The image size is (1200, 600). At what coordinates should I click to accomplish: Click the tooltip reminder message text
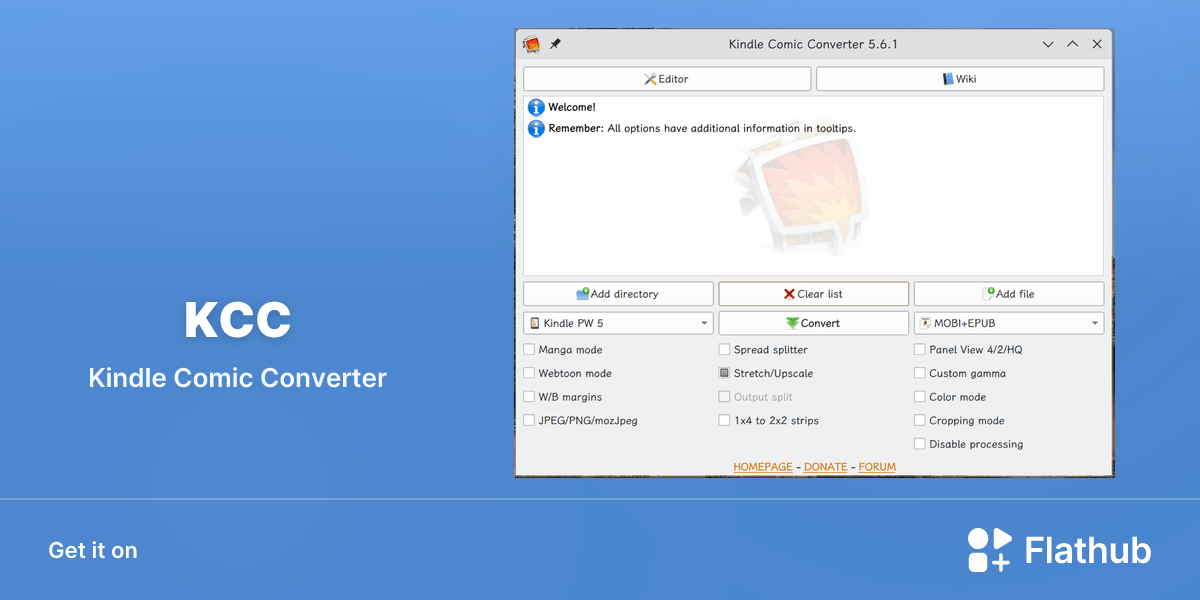point(702,129)
